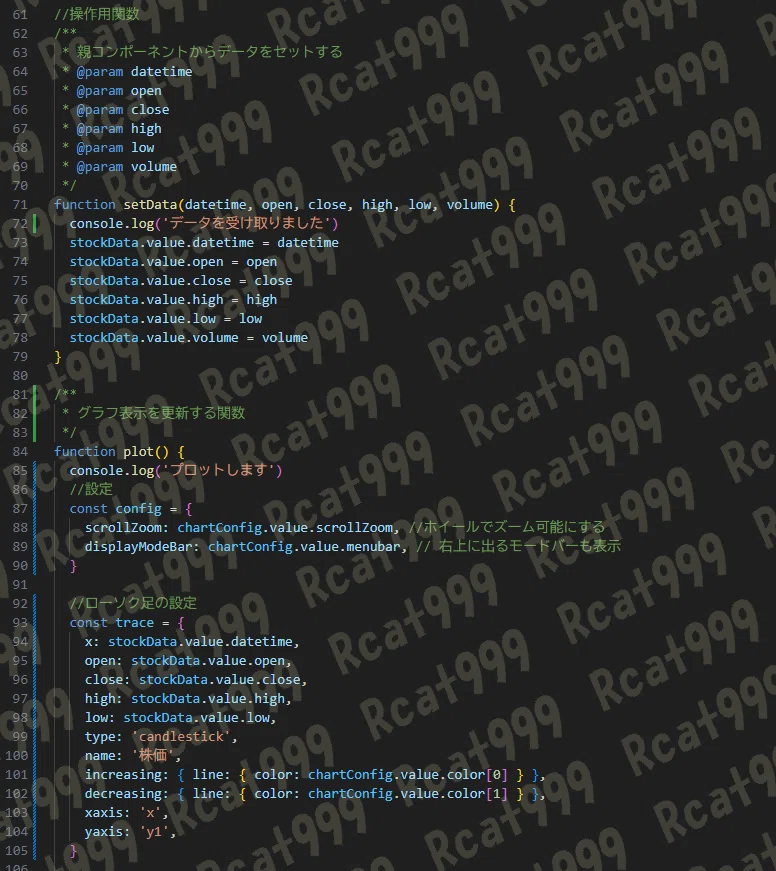Click line number 71 in the gutter

(20, 204)
